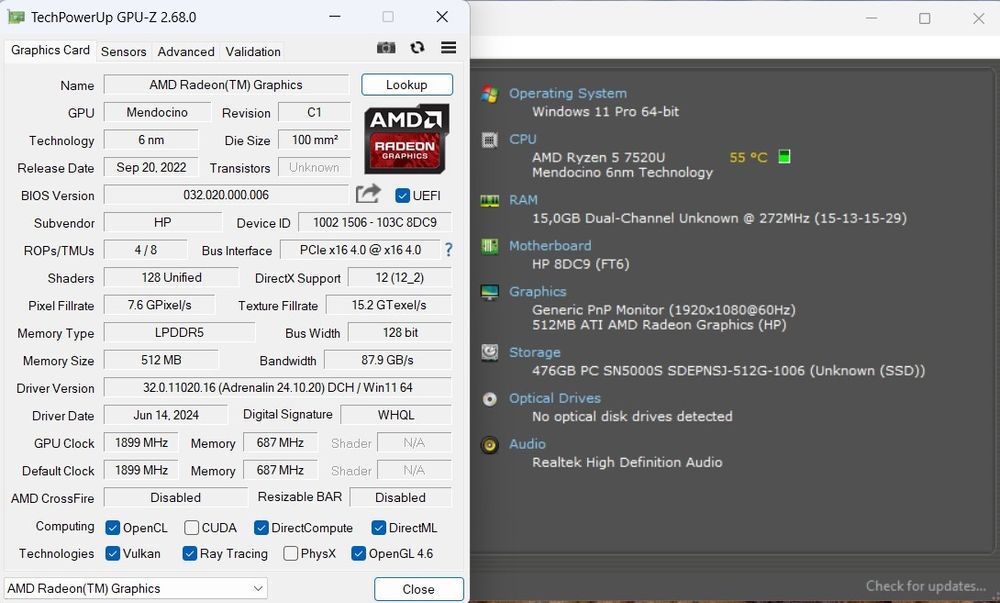Viewport: 1000px width, 603px height.
Task: Click the AMD Radeon Graphics logo
Action: [406, 139]
